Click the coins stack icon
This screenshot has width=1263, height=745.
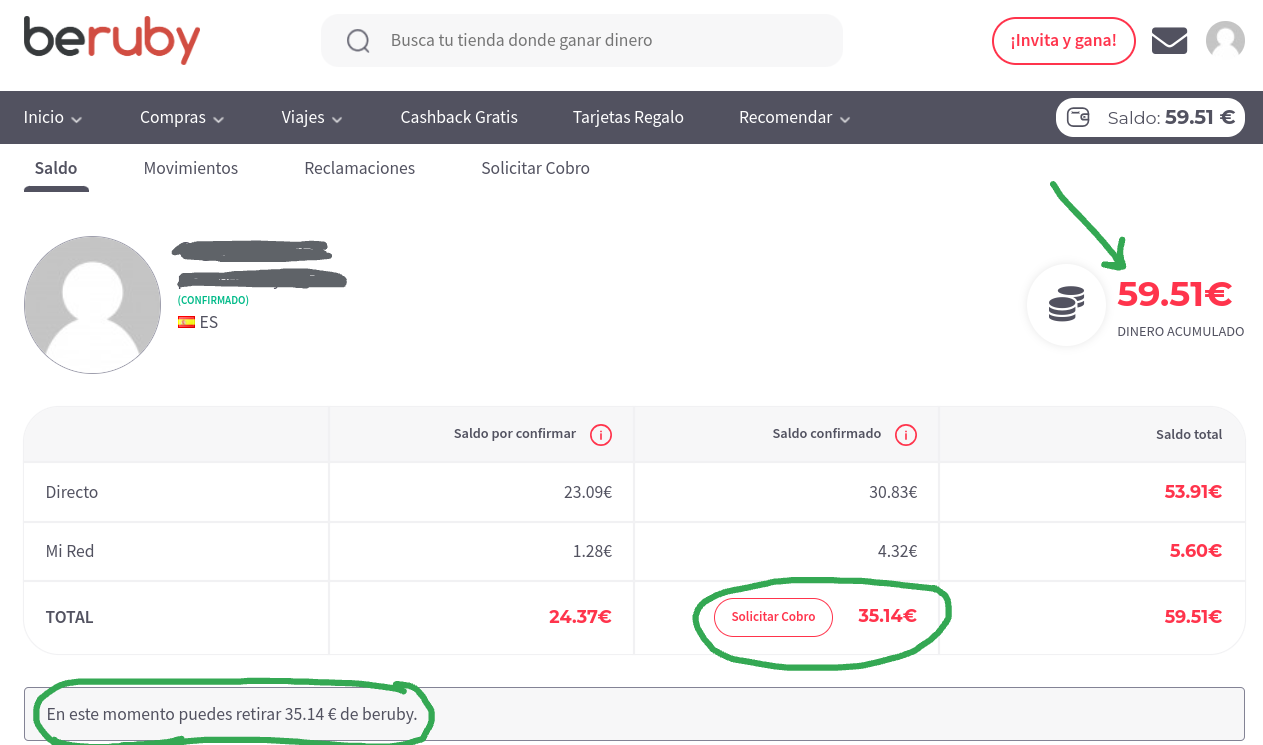click(x=1066, y=304)
